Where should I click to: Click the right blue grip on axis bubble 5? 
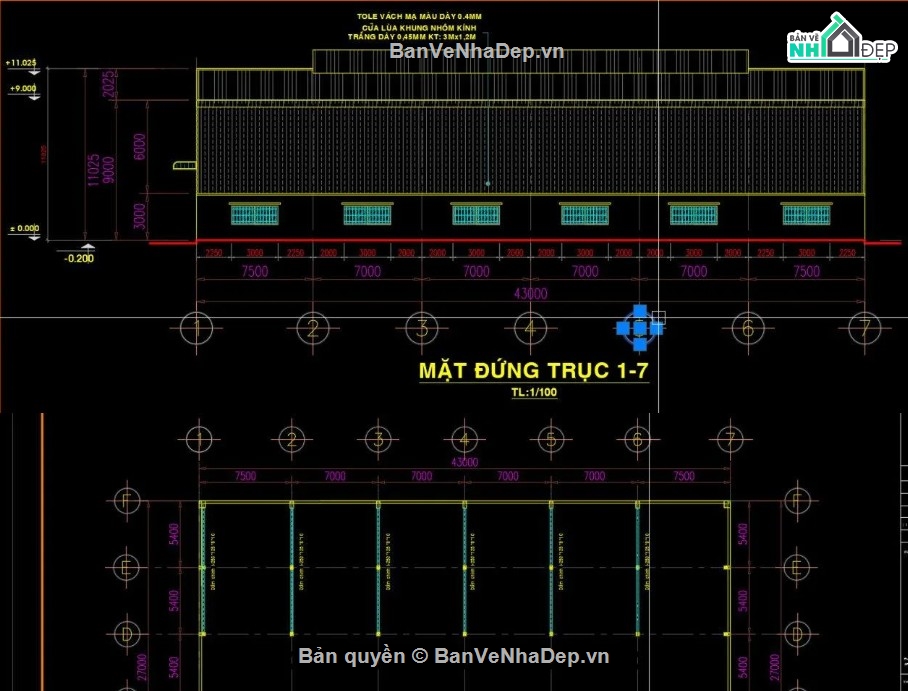[656, 328]
